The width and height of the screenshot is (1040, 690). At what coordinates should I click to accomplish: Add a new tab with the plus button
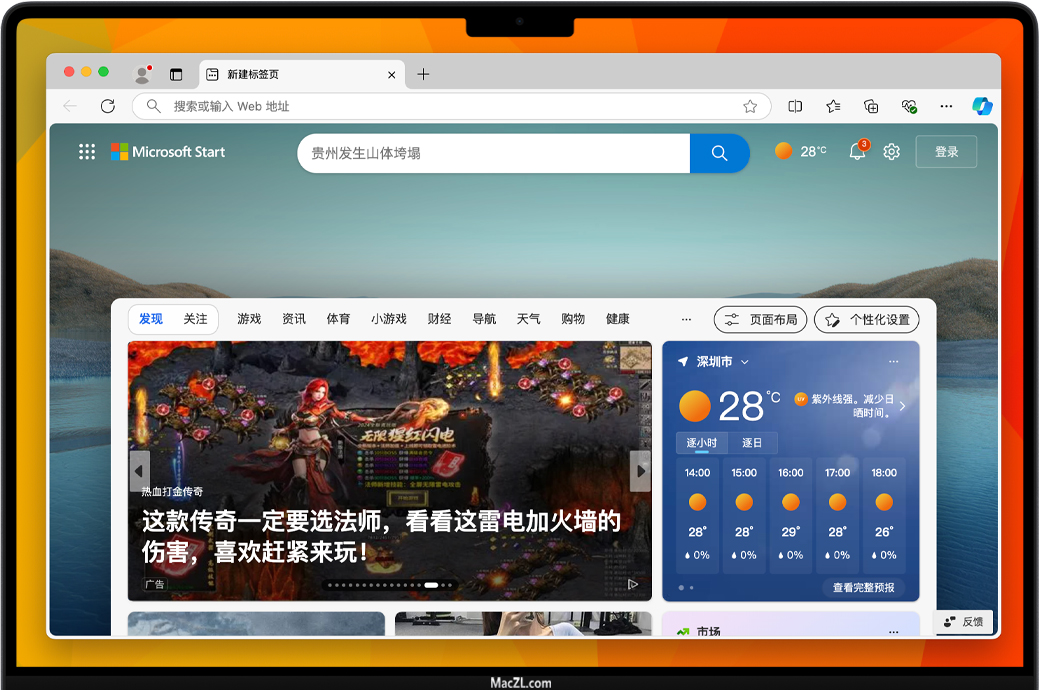[x=423, y=74]
